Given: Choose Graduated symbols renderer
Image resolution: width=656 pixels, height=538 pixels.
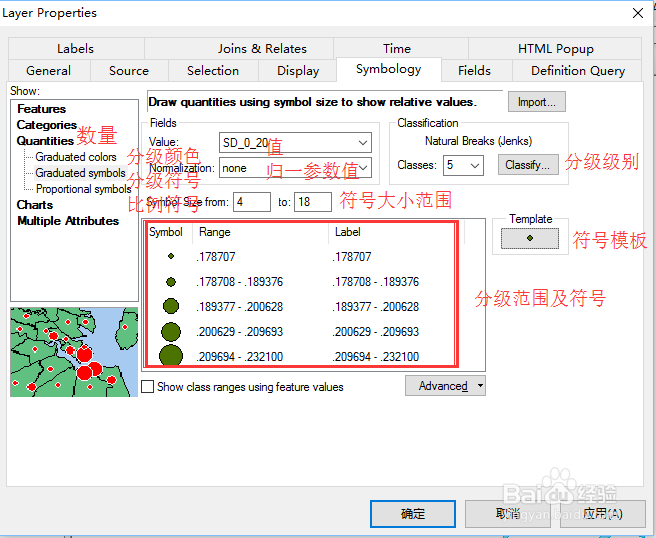Looking at the screenshot, I should click(x=80, y=173).
